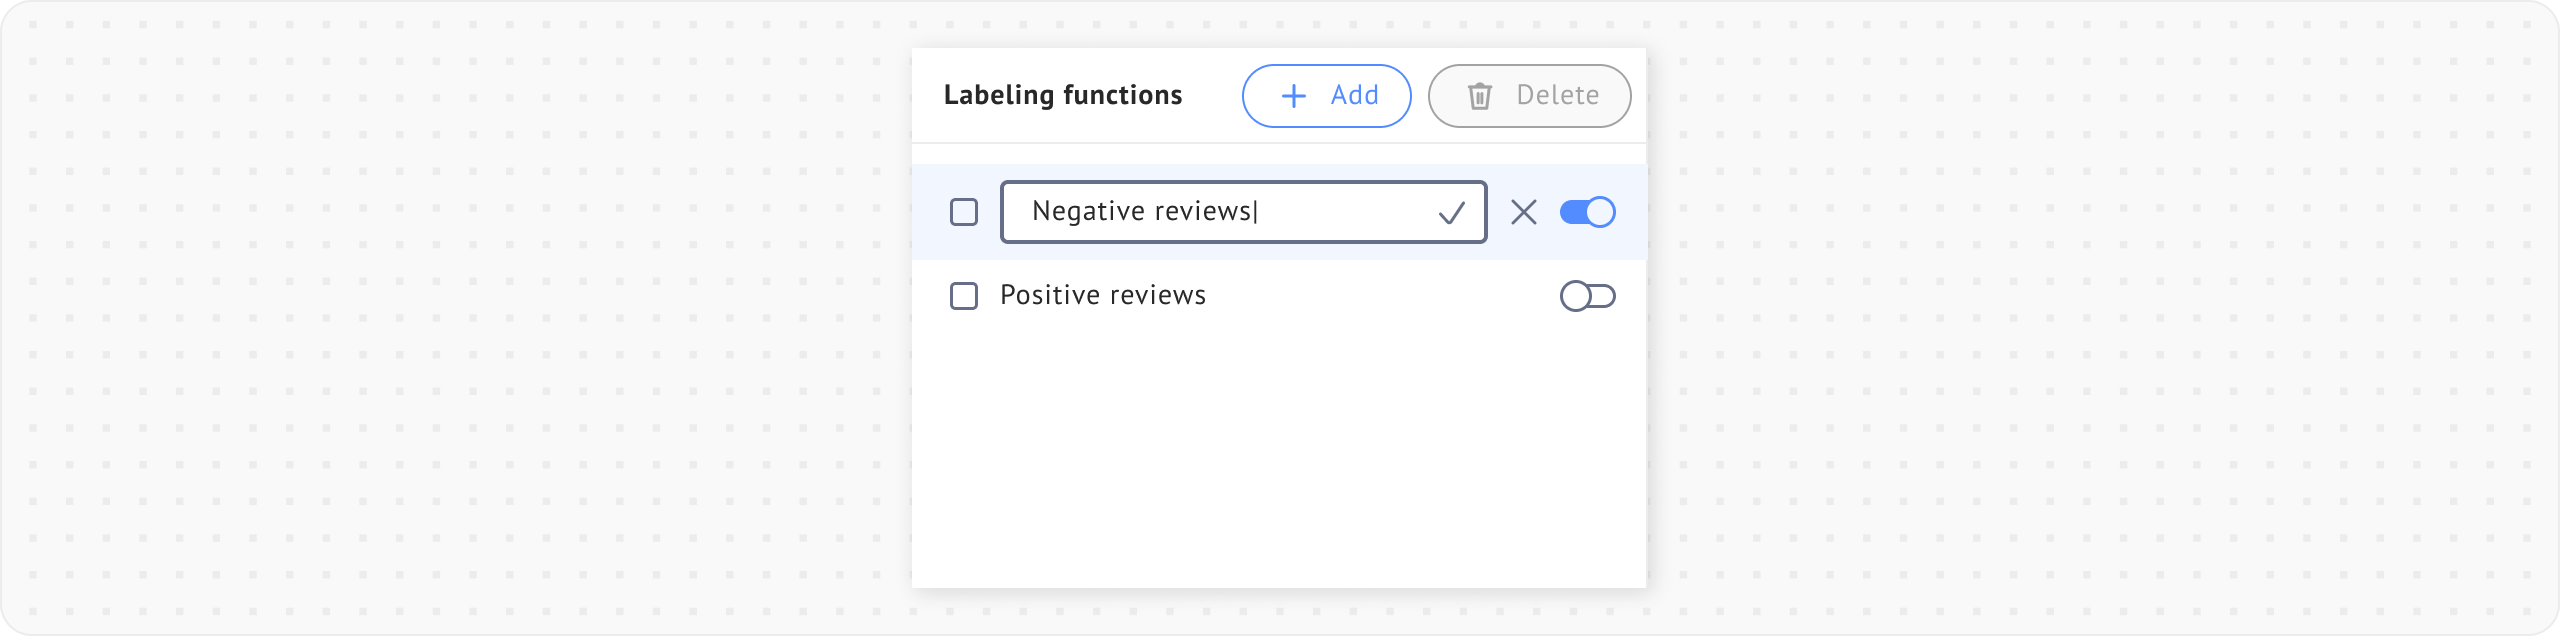Screen dimensions: 2560x636
Task: Click the Add text label
Action: [1354, 96]
